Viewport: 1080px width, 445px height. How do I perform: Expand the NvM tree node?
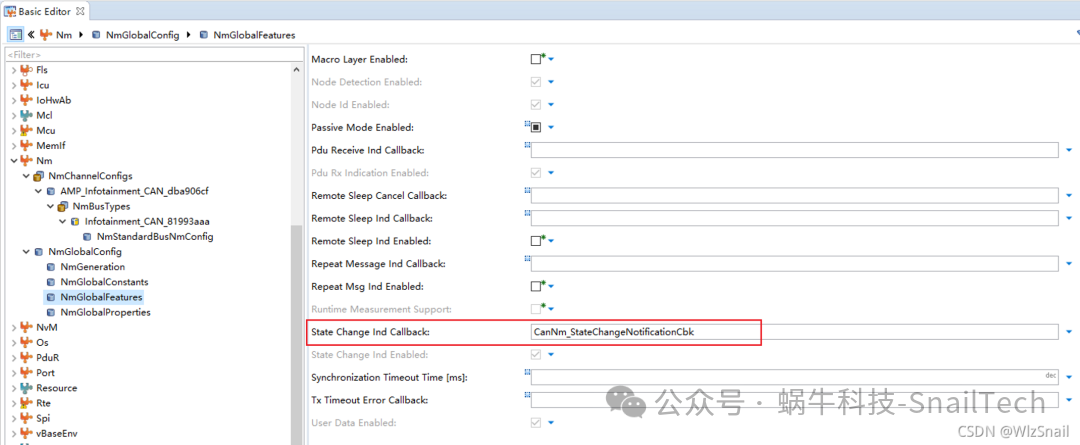[x=13, y=327]
